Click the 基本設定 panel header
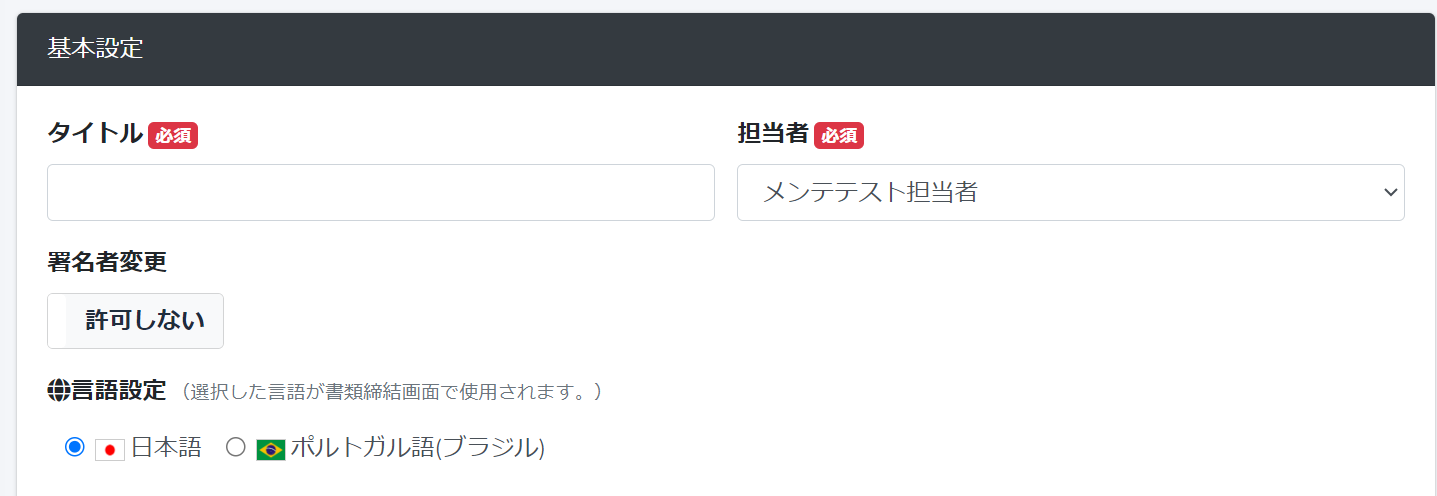Screen dimensions: 1437x496 [x=726, y=49]
